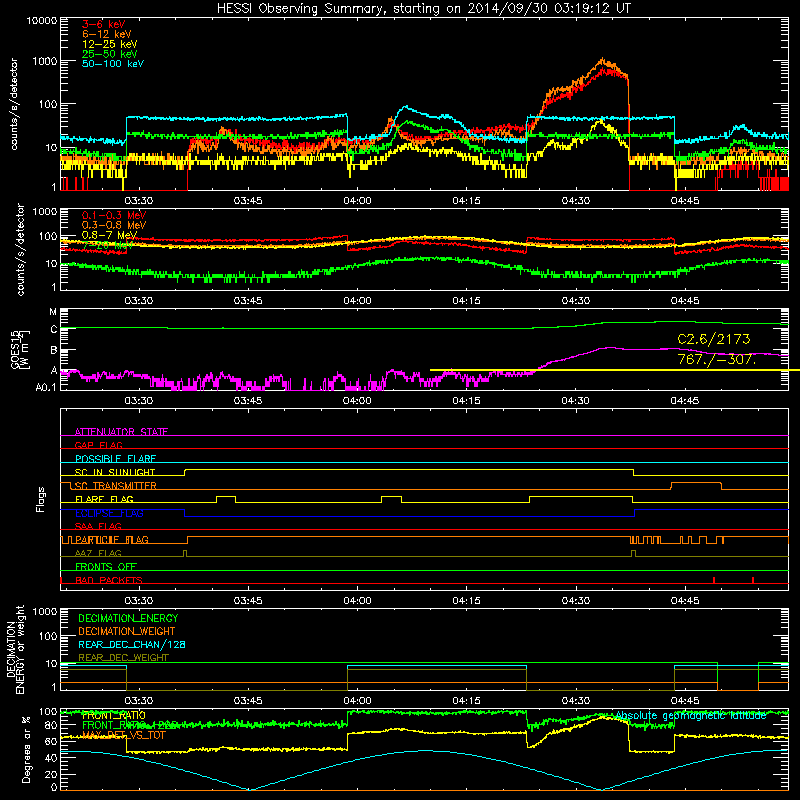This screenshot has width=800, height=800.
Task: Click the FRONT_RATIO legend label
Action: [114, 715]
